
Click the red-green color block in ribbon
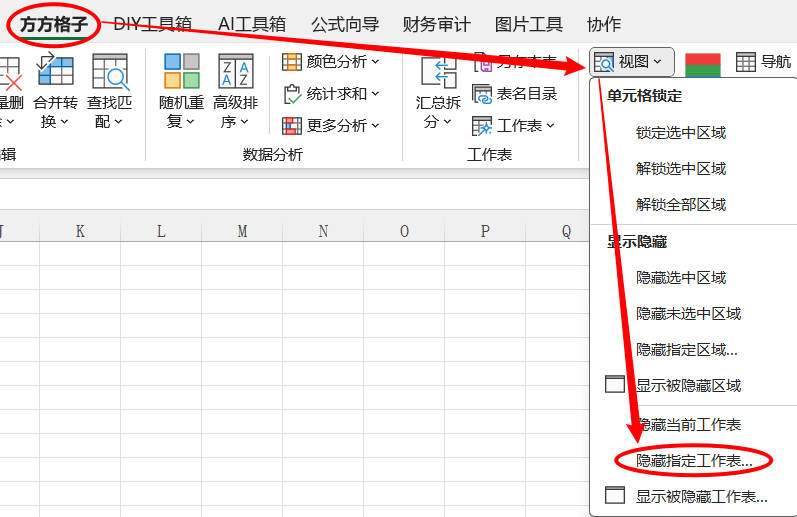click(703, 63)
